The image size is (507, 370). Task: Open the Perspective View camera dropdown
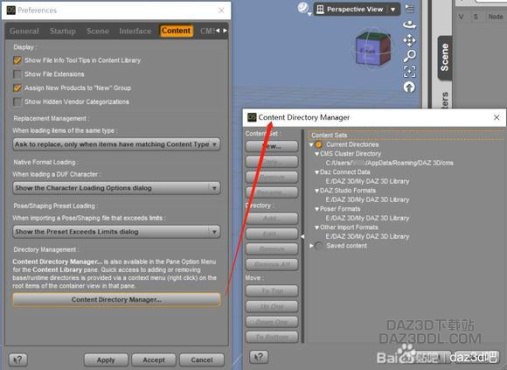[357, 9]
